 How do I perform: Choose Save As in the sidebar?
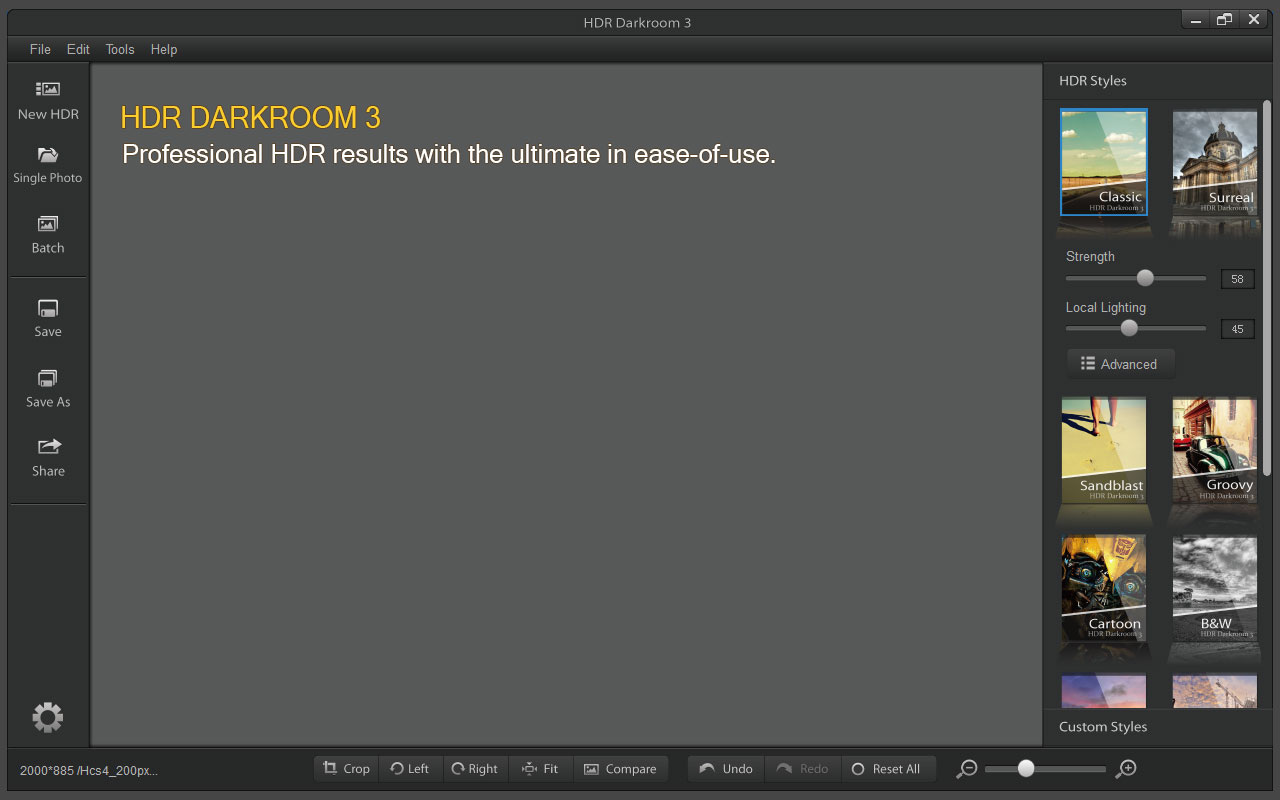tap(48, 389)
